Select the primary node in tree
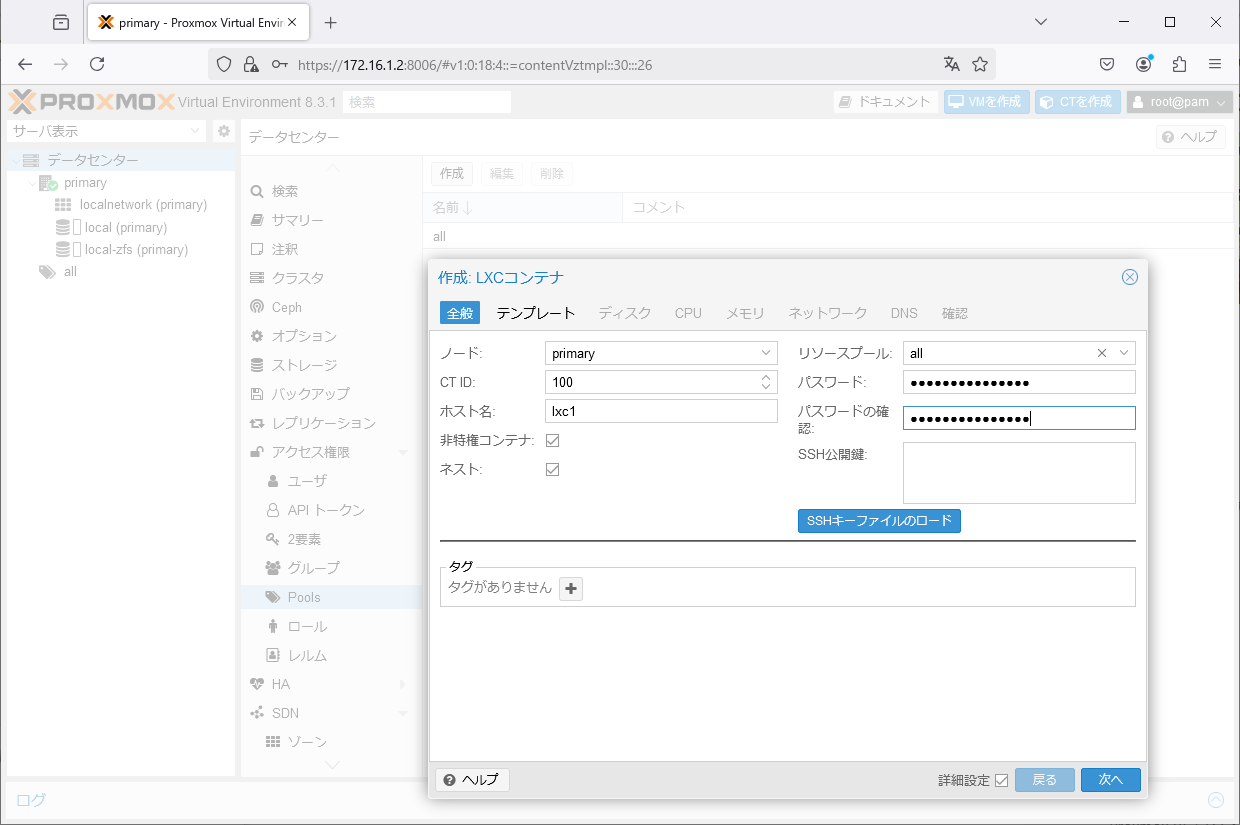The height and width of the screenshot is (825, 1240). point(85,183)
